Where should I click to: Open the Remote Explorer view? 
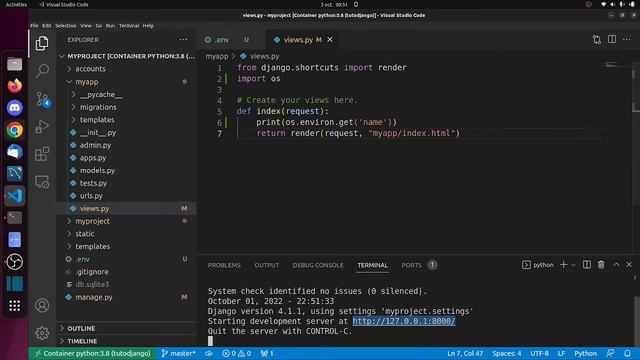click(42, 182)
